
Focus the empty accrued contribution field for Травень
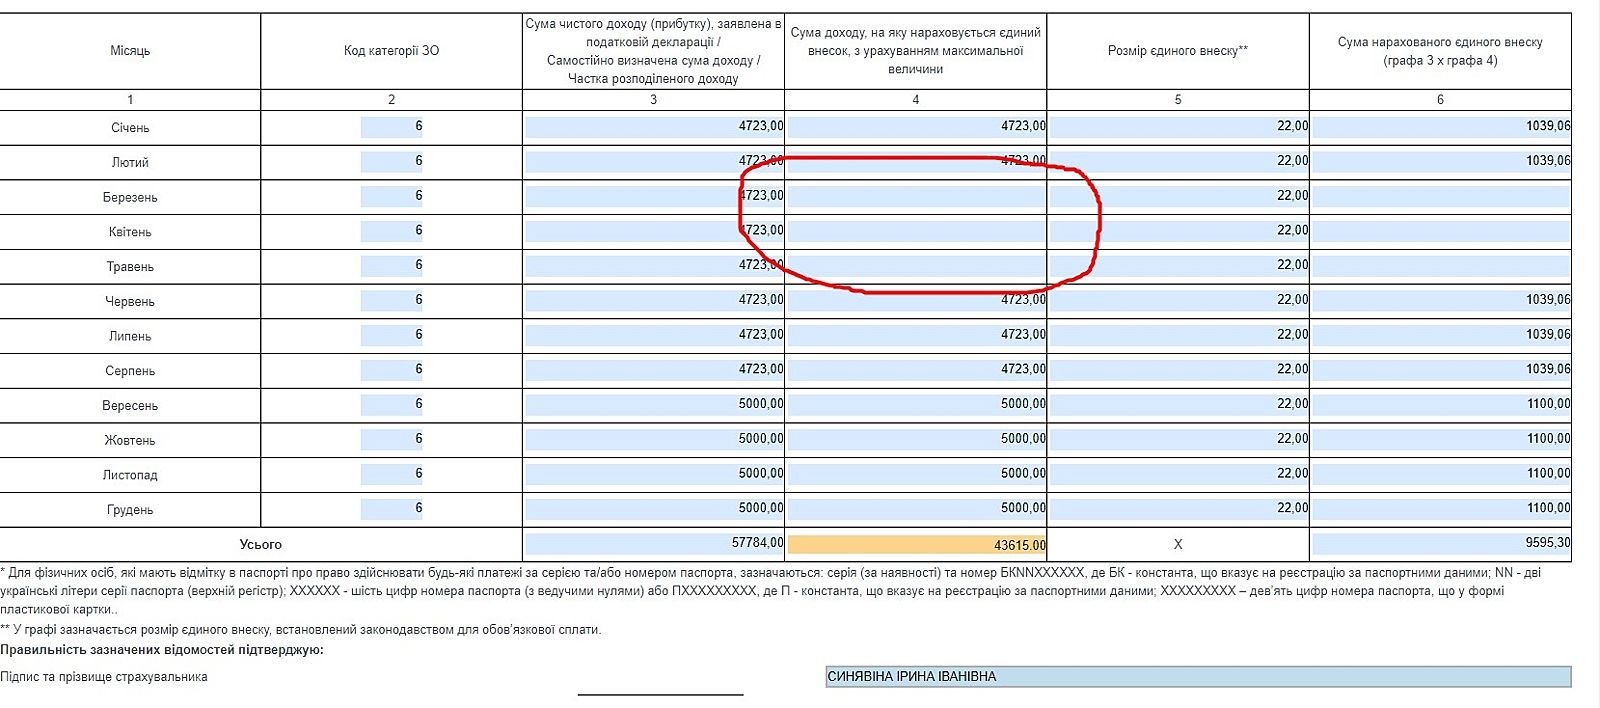click(1440, 266)
